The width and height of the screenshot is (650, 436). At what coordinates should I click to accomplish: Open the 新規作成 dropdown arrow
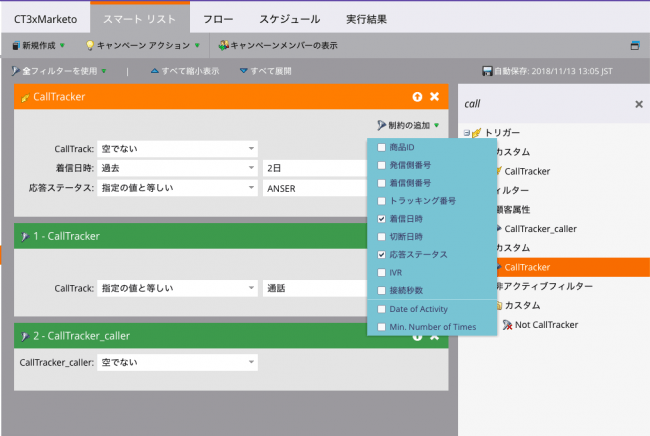click(62, 45)
